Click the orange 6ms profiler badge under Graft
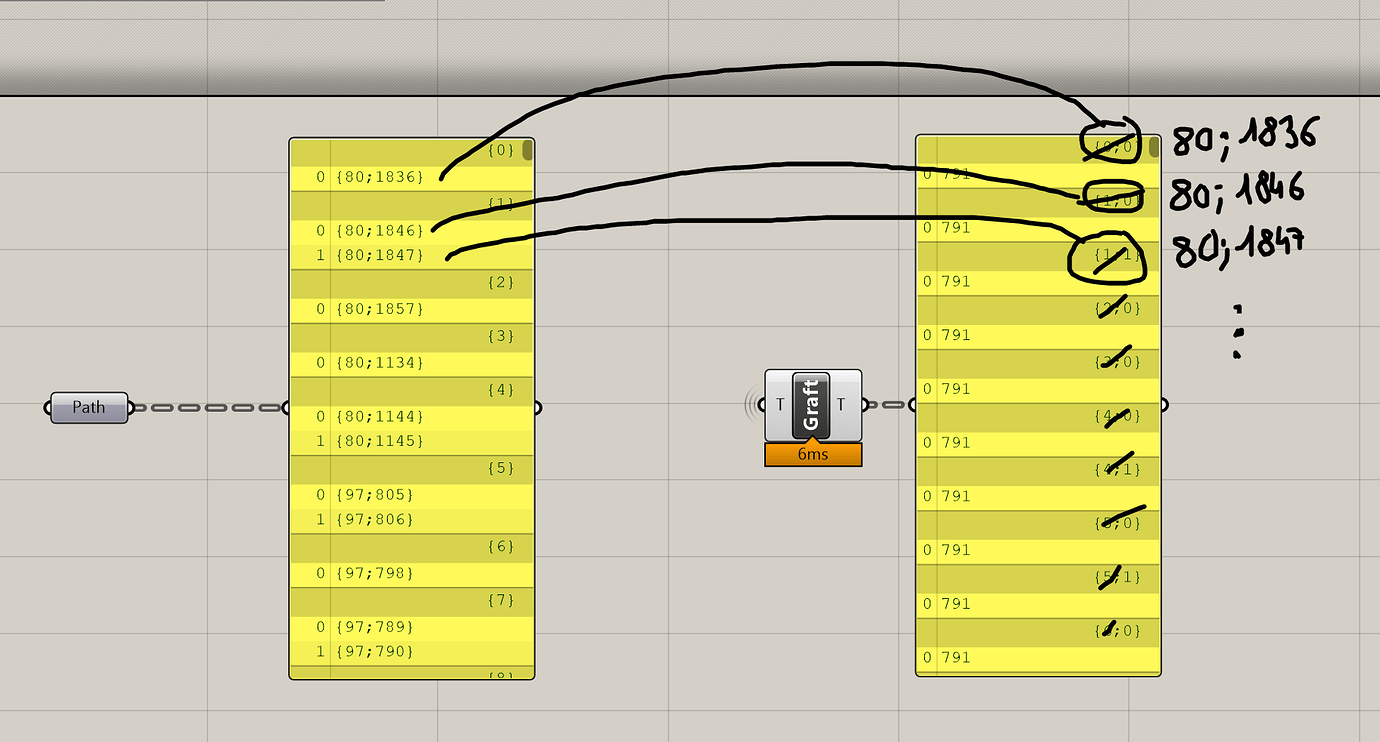 tap(812, 455)
